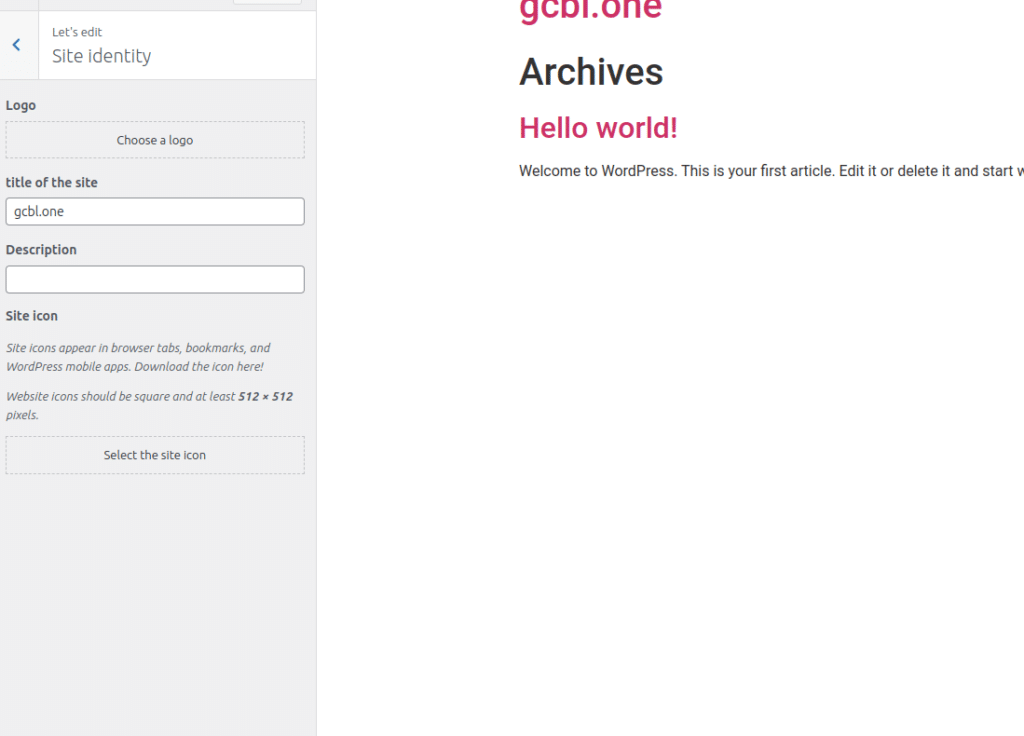
Task: Click the bold 512 × 512 size text
Action: 265,397
